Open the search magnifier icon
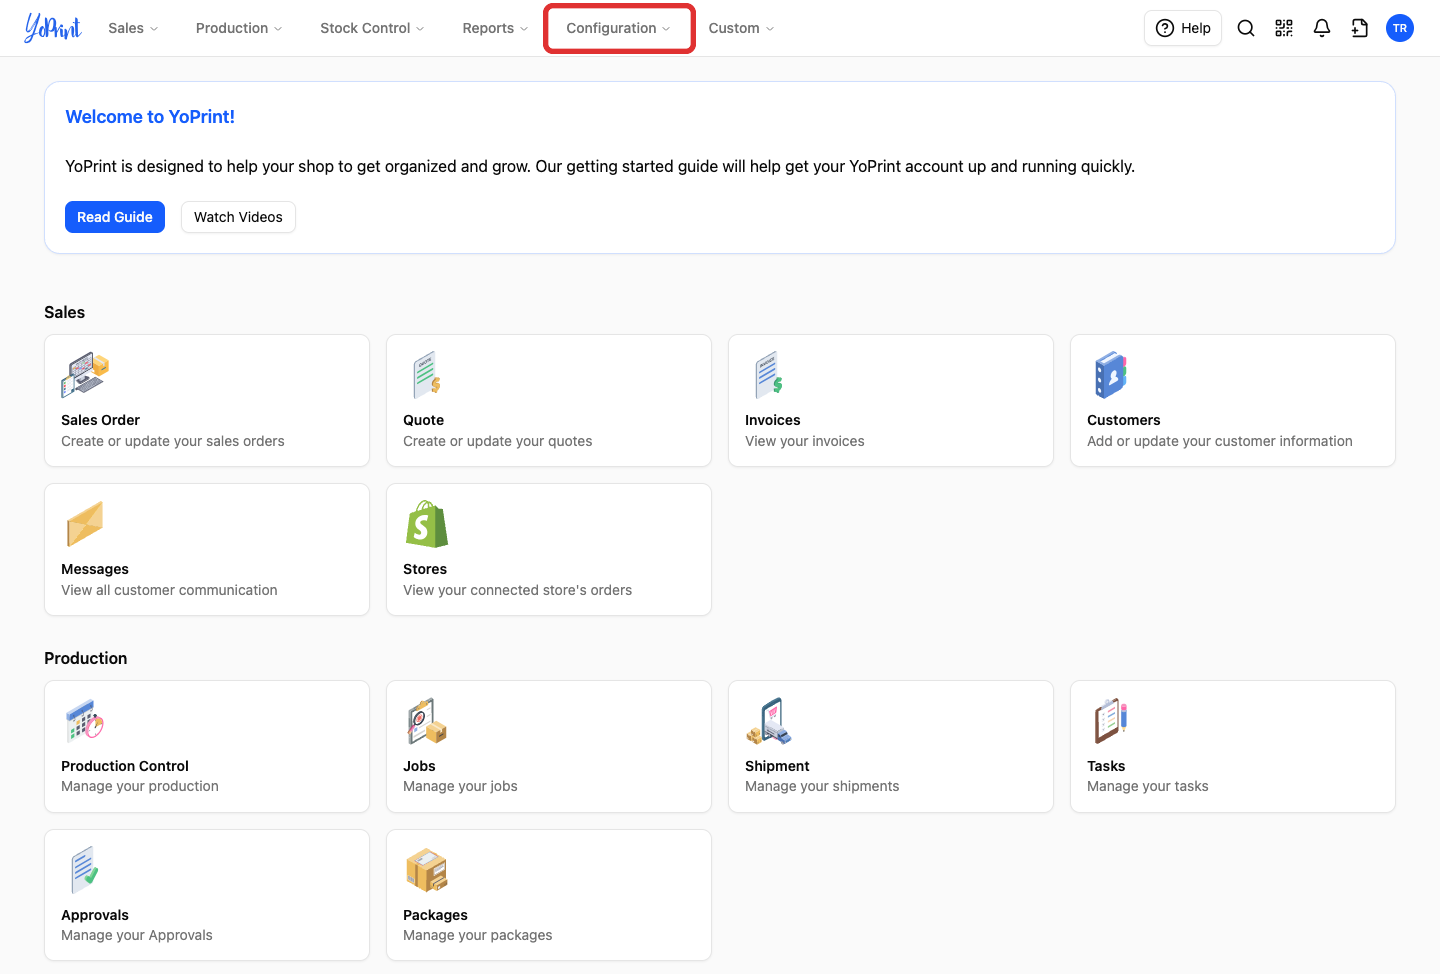The image size is (1440, 974). click(x=1246, y=28)
